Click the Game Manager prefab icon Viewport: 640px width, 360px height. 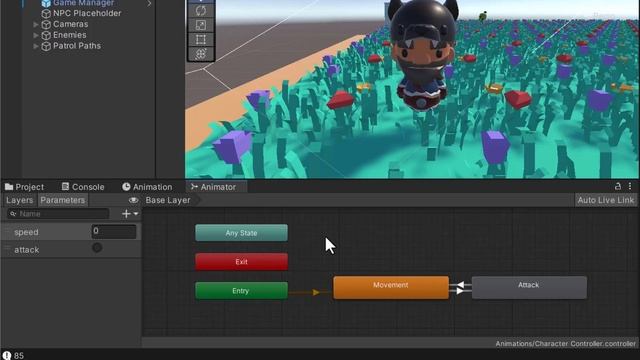(46, 3)
